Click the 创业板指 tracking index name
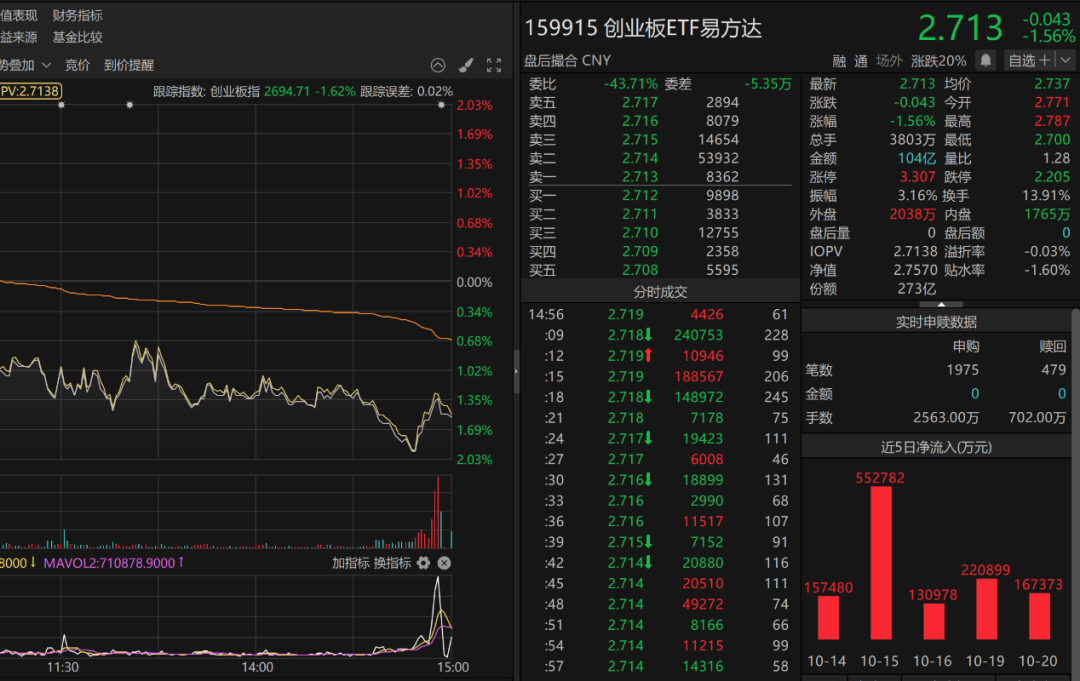 235,92
